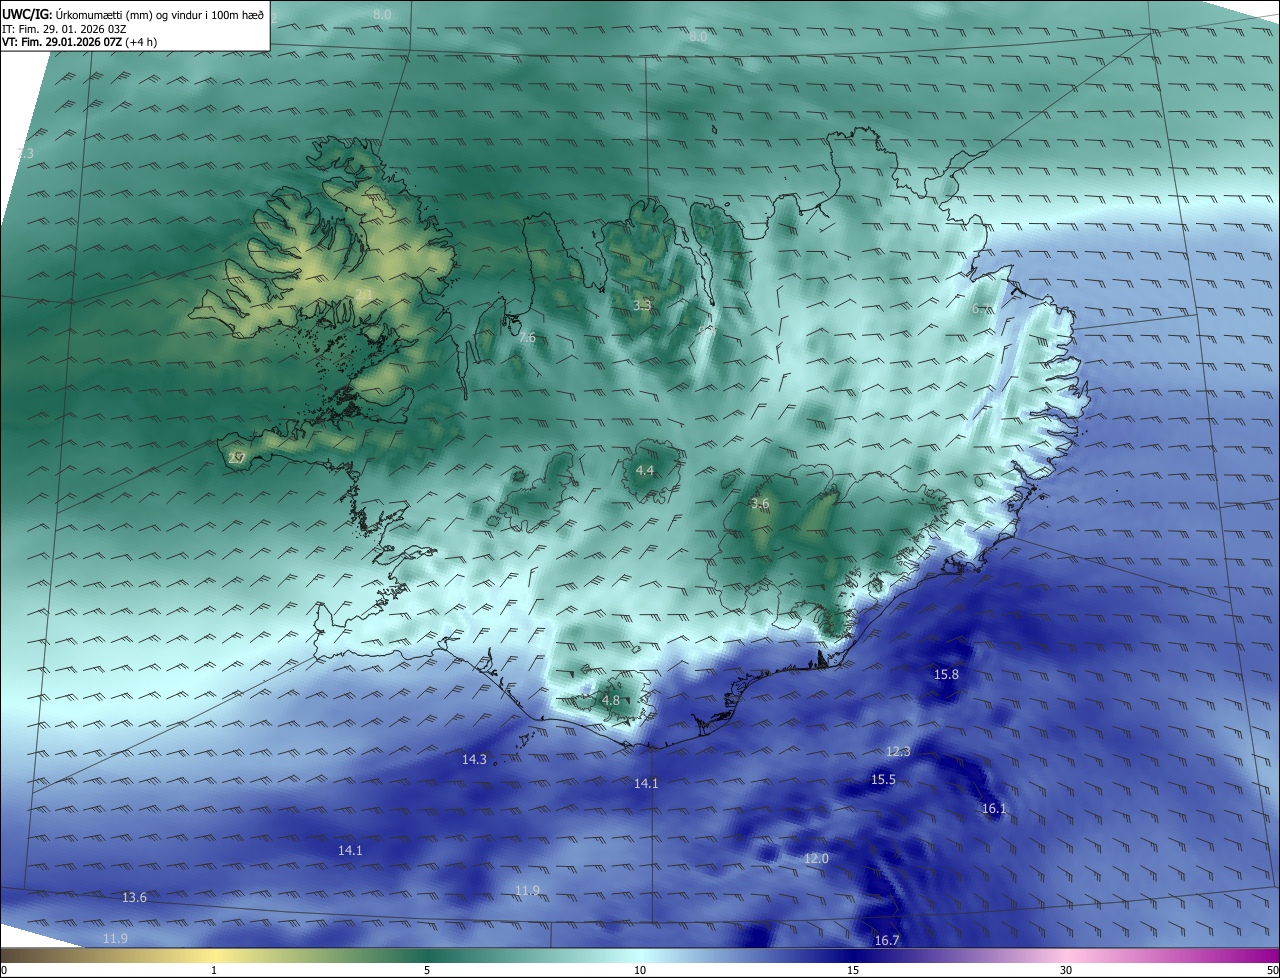Click the 30 tick on the color scale

point(1066,970)
